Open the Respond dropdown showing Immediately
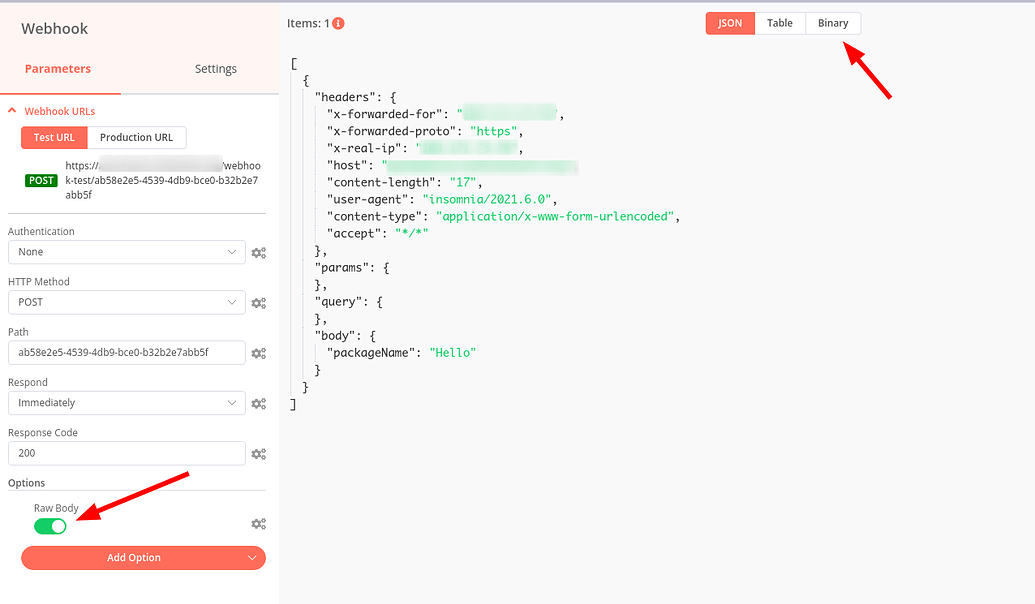This screenshot has width=1035, height=604. [x=126, y=403]
